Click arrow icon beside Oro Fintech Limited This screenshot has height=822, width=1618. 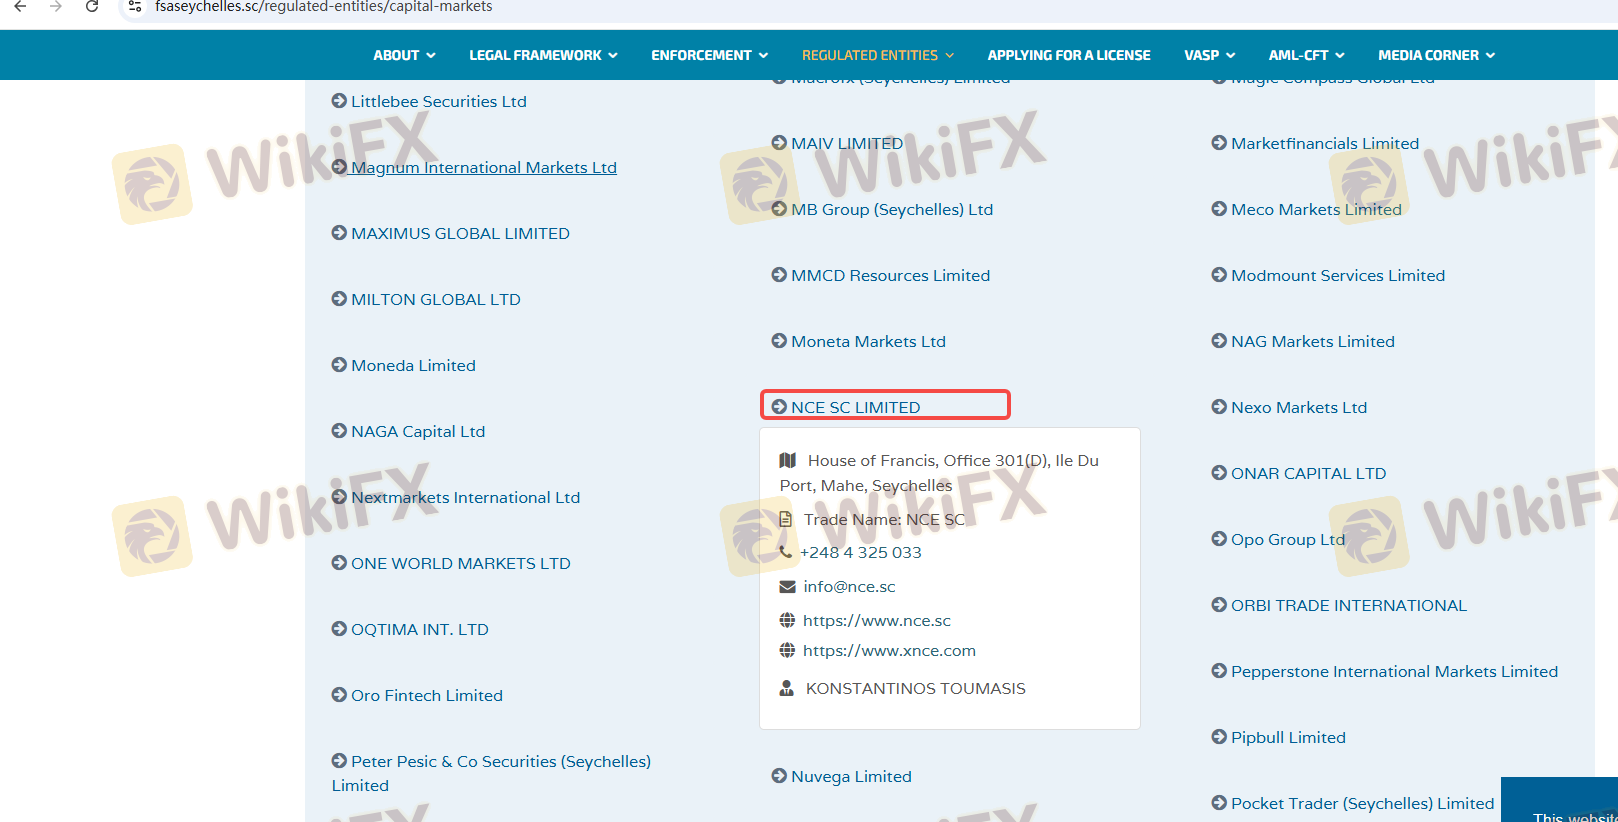coord(339,695)
